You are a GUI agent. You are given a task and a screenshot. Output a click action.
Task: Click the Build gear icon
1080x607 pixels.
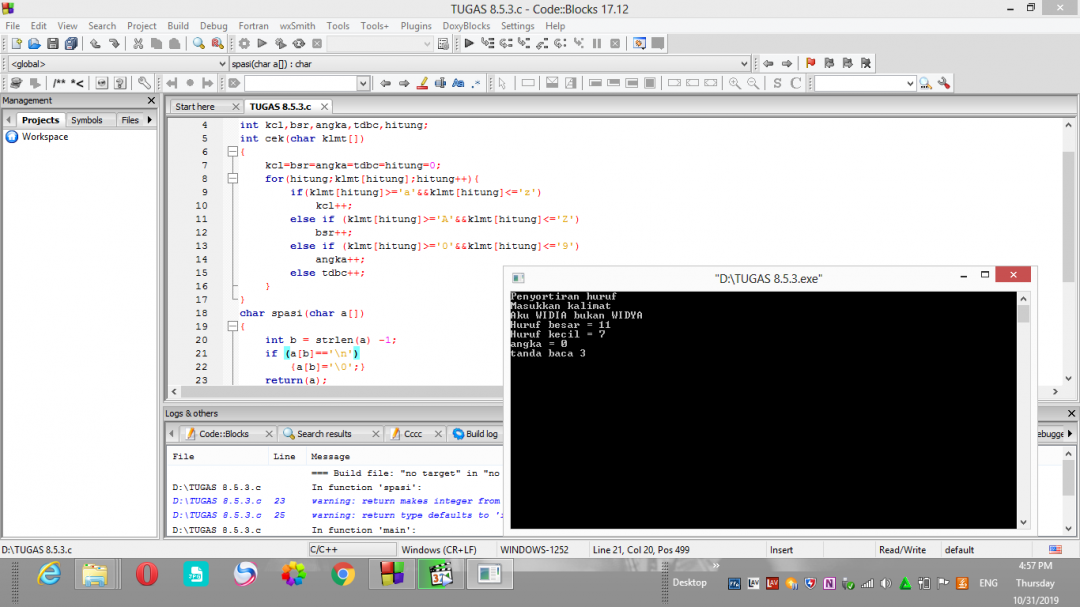coord(244,43)
